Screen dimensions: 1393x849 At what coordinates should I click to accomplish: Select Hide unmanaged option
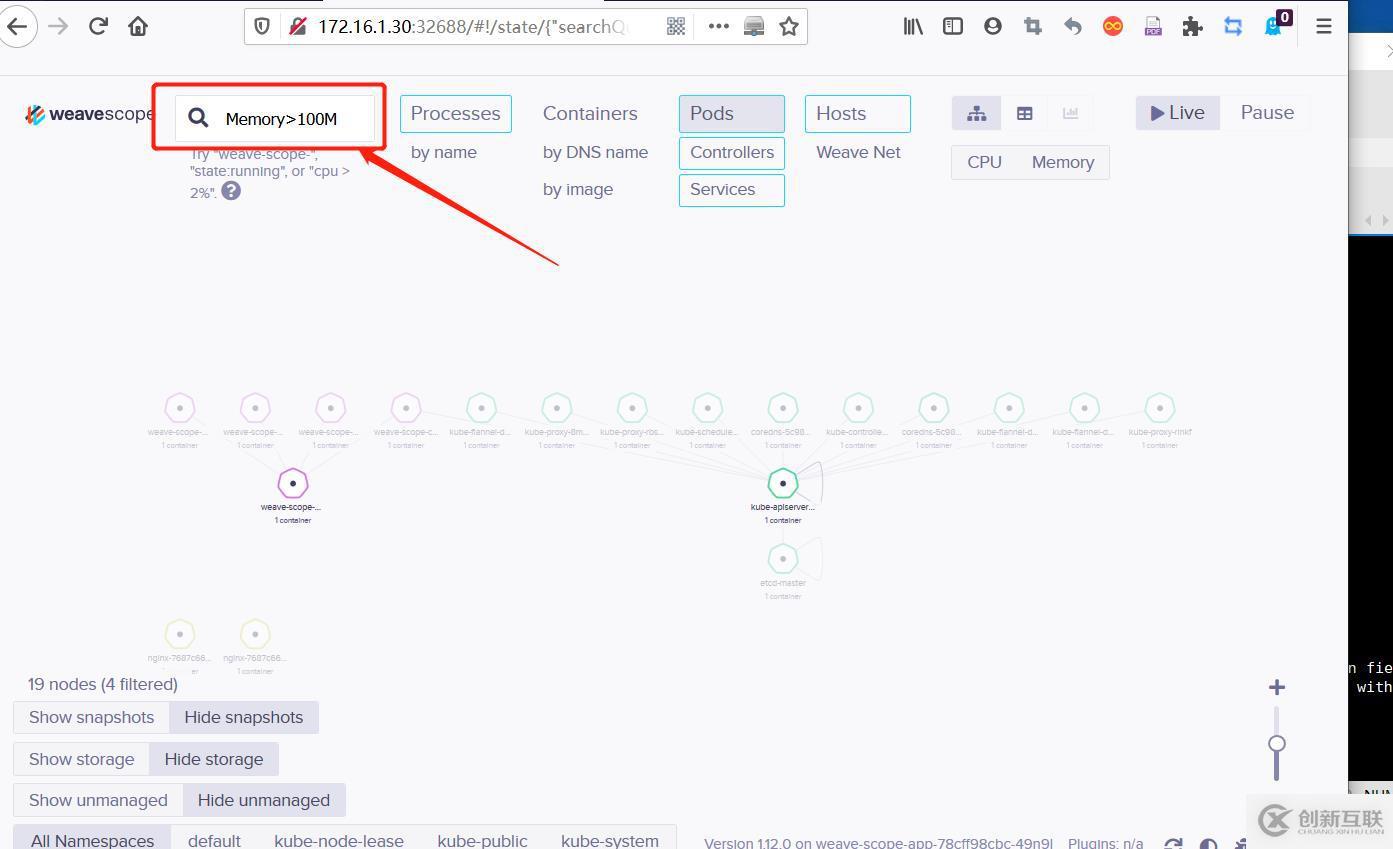tap(263, 800)
